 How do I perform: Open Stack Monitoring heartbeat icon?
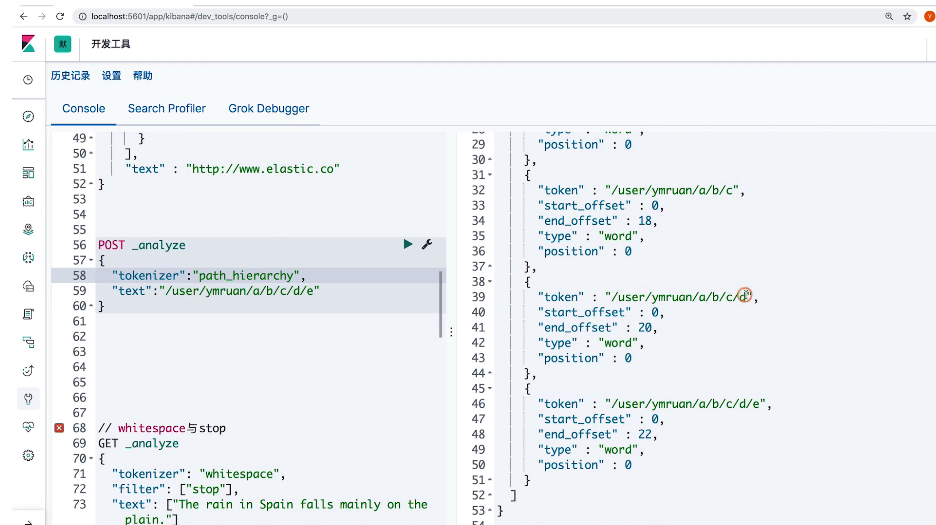[x=28, y=427]
